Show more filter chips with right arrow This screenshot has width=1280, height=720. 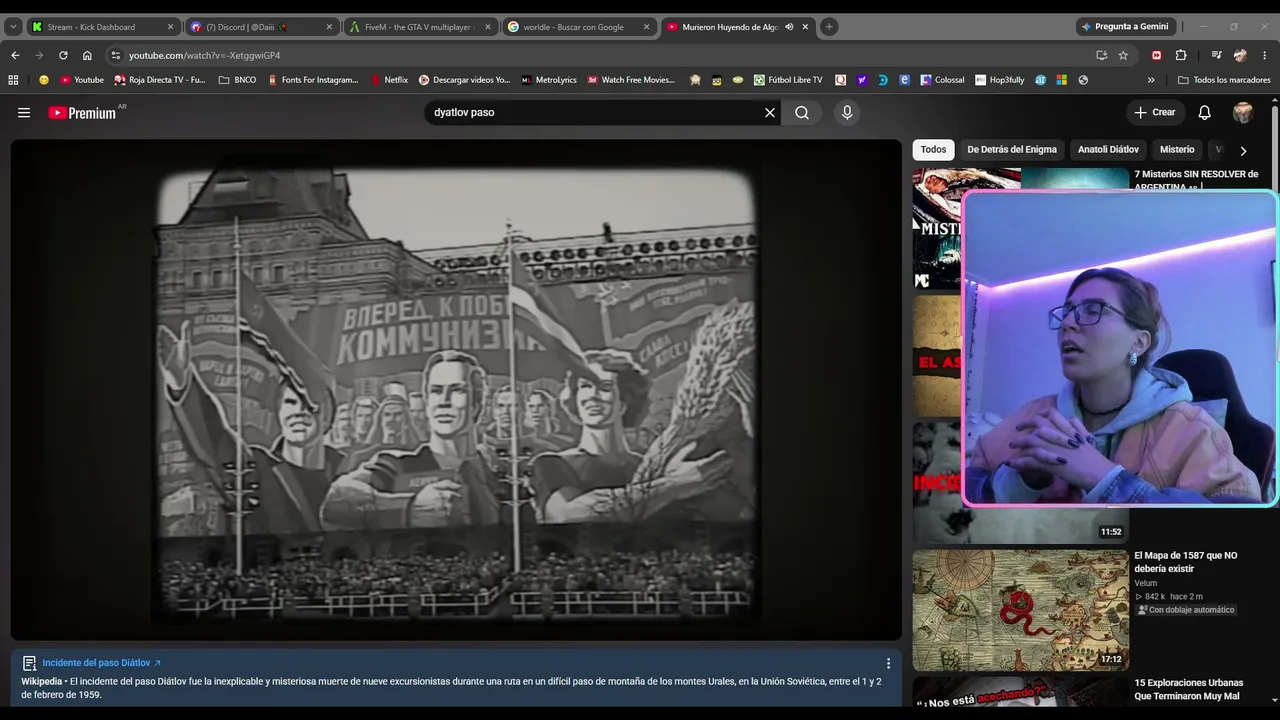point(1243,150)
